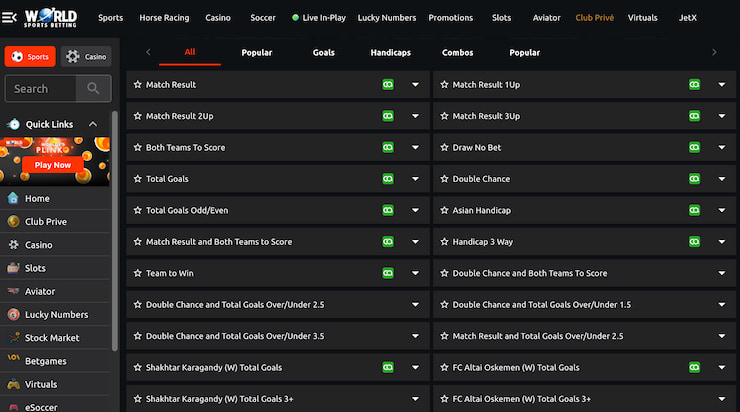Star the Both Teams To Score market
The width and height of the screenshot is (740, 412).
click(137, 147)
